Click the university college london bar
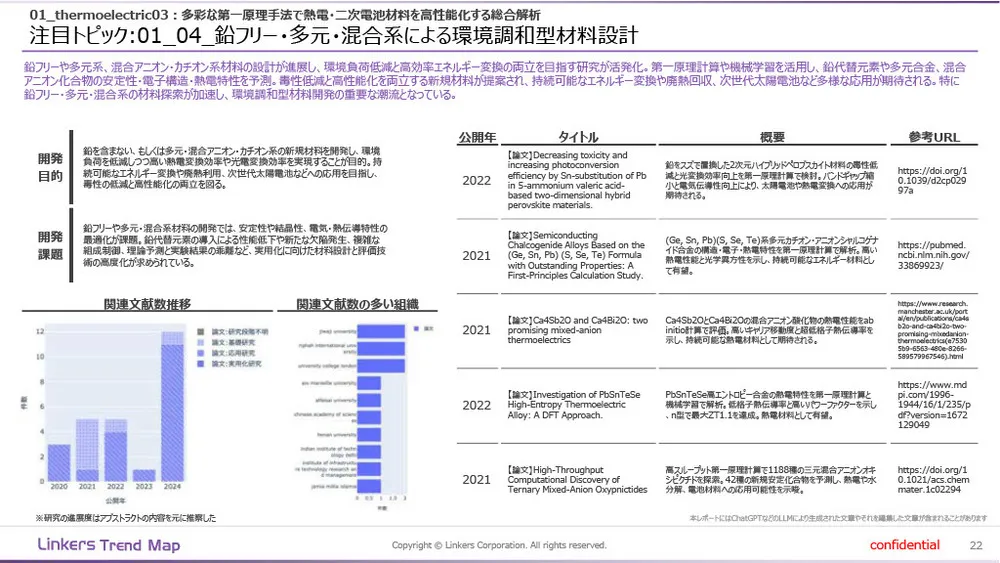 point(381,365)
